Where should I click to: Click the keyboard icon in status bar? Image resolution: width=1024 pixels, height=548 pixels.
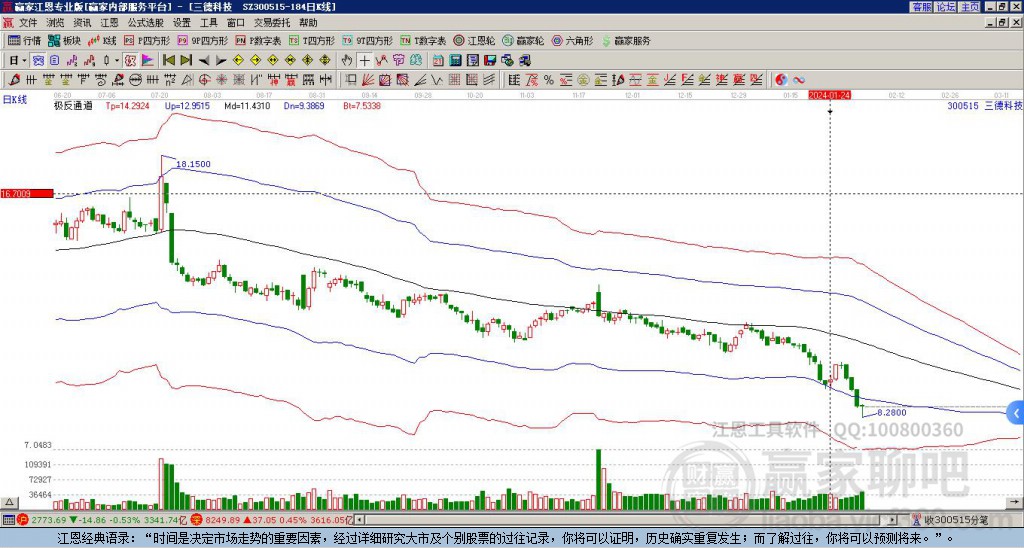[8, 520]
